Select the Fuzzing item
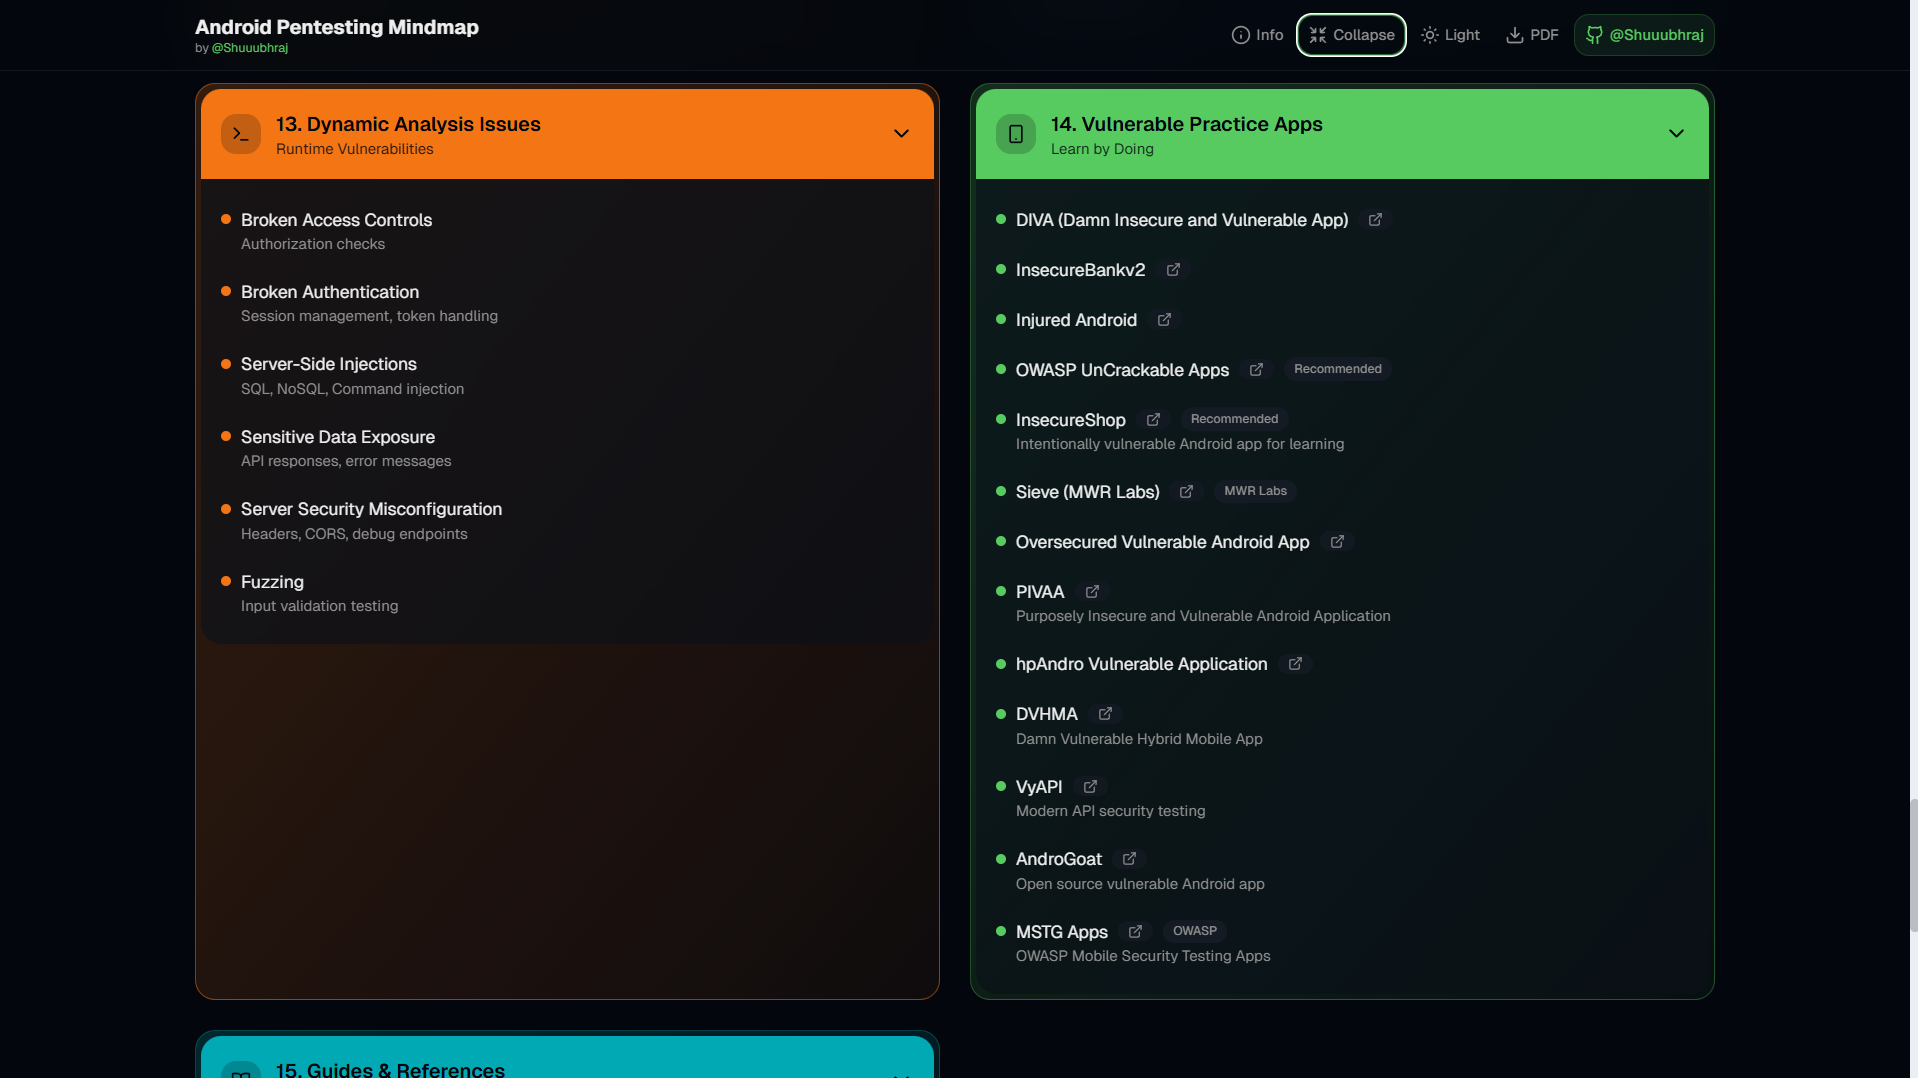This screenshot has width=1918, height=1078. tap(272, 582)
